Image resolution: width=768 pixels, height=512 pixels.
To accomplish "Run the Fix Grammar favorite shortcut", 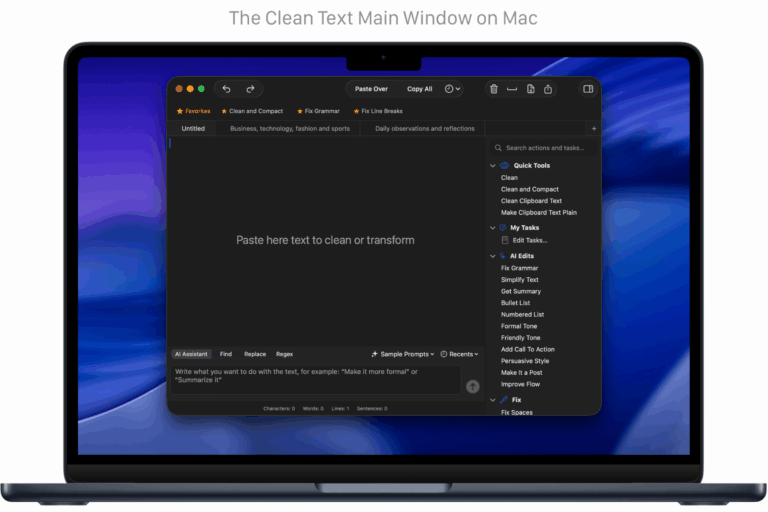I will coord(318,111).
